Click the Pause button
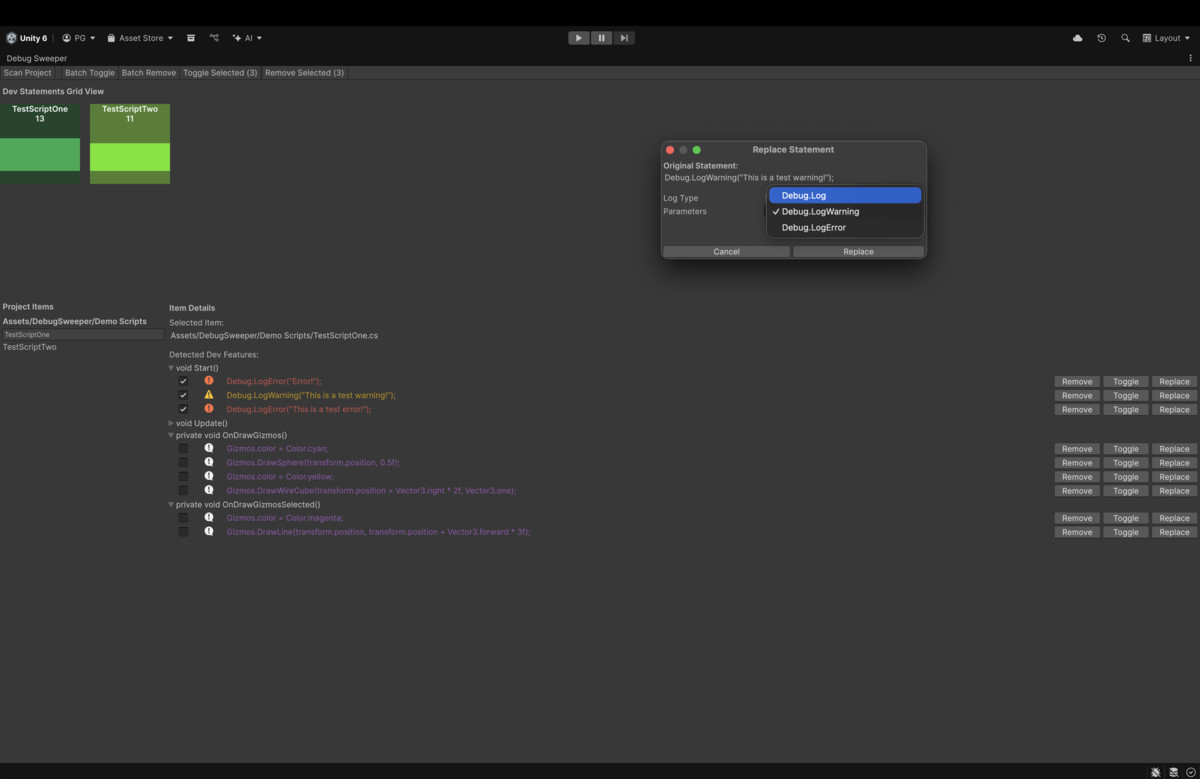The height and width of the screenshot is (779, 1200). pyautogui.click(x=601, y=38)
